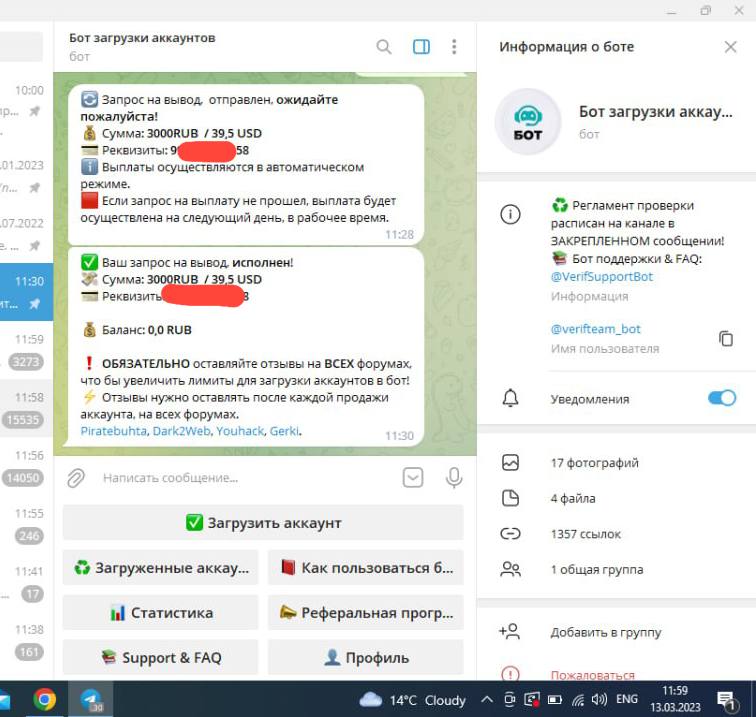Click the Piratebuhta forum link

coord(114,431)
